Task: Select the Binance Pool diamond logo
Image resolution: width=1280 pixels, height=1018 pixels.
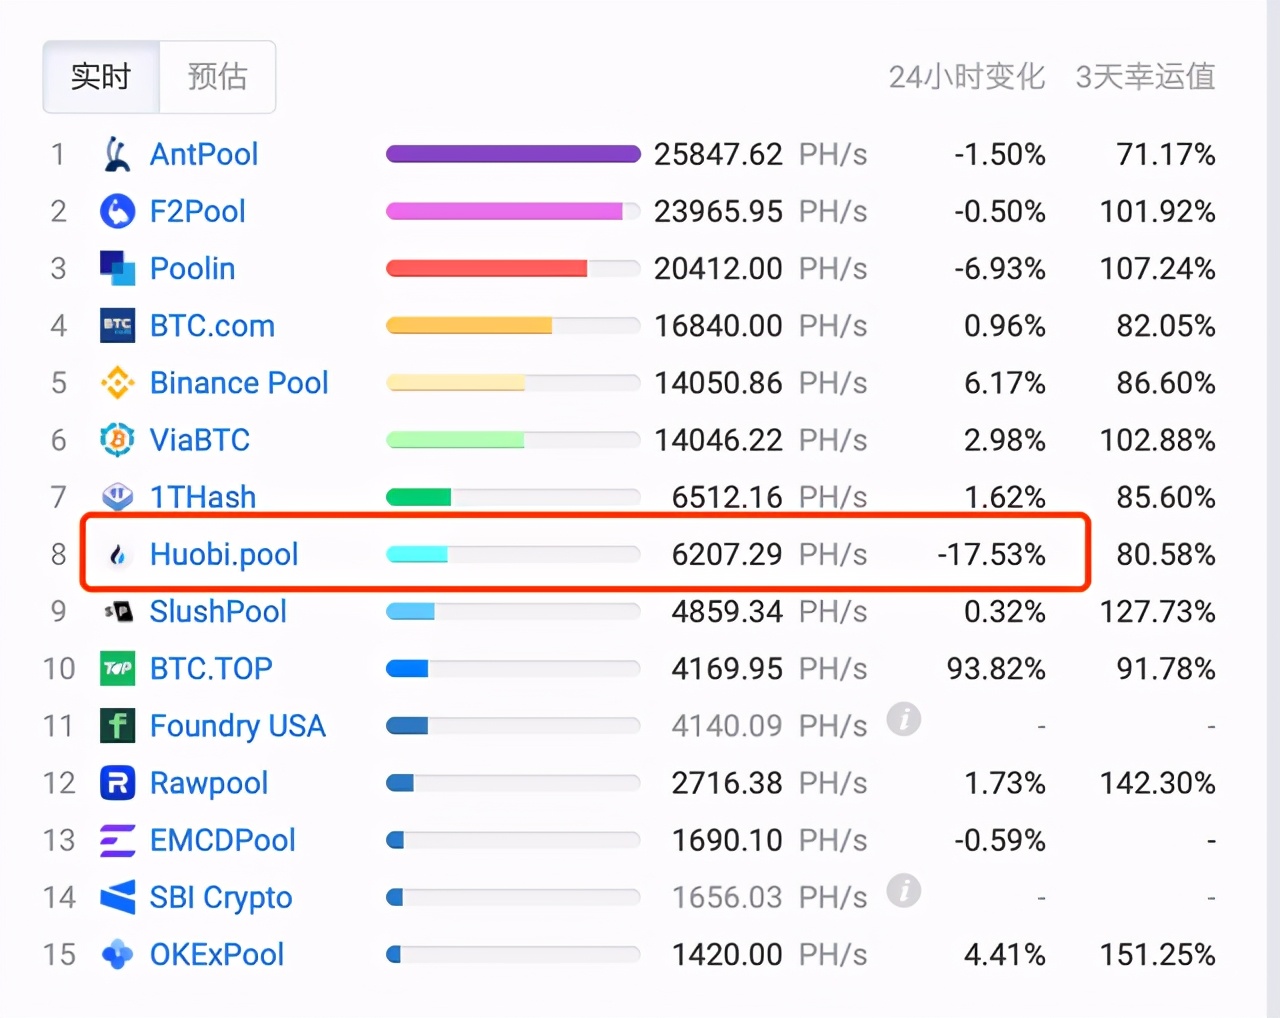Action: tap(116, 383)
